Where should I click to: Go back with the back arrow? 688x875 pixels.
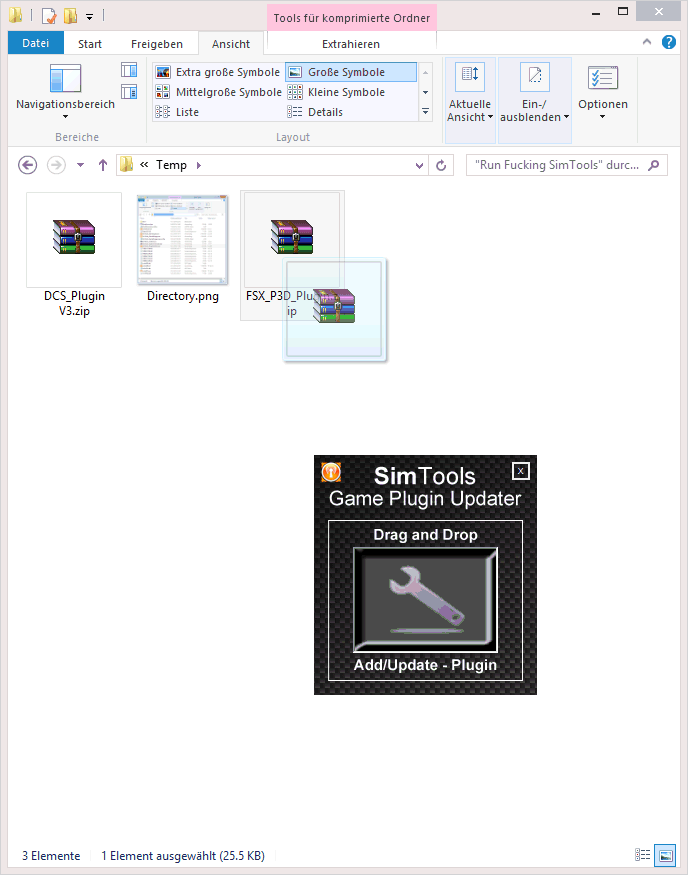27,165
